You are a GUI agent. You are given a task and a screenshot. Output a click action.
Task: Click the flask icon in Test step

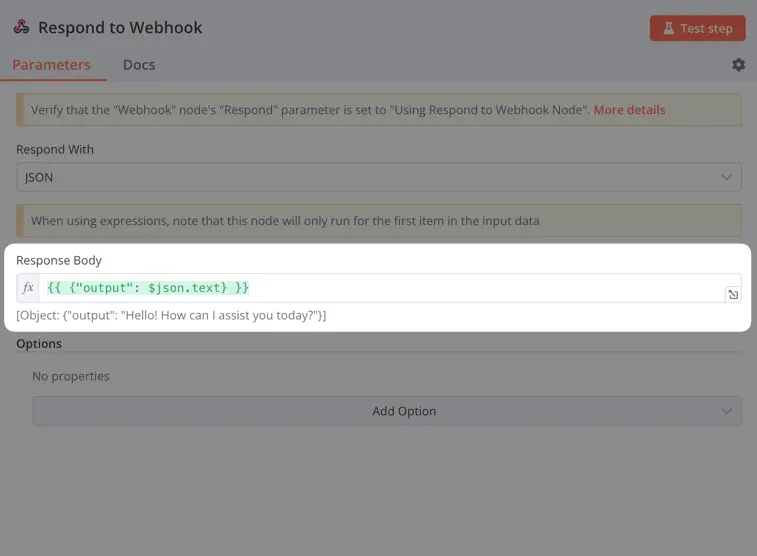[668, 28]
